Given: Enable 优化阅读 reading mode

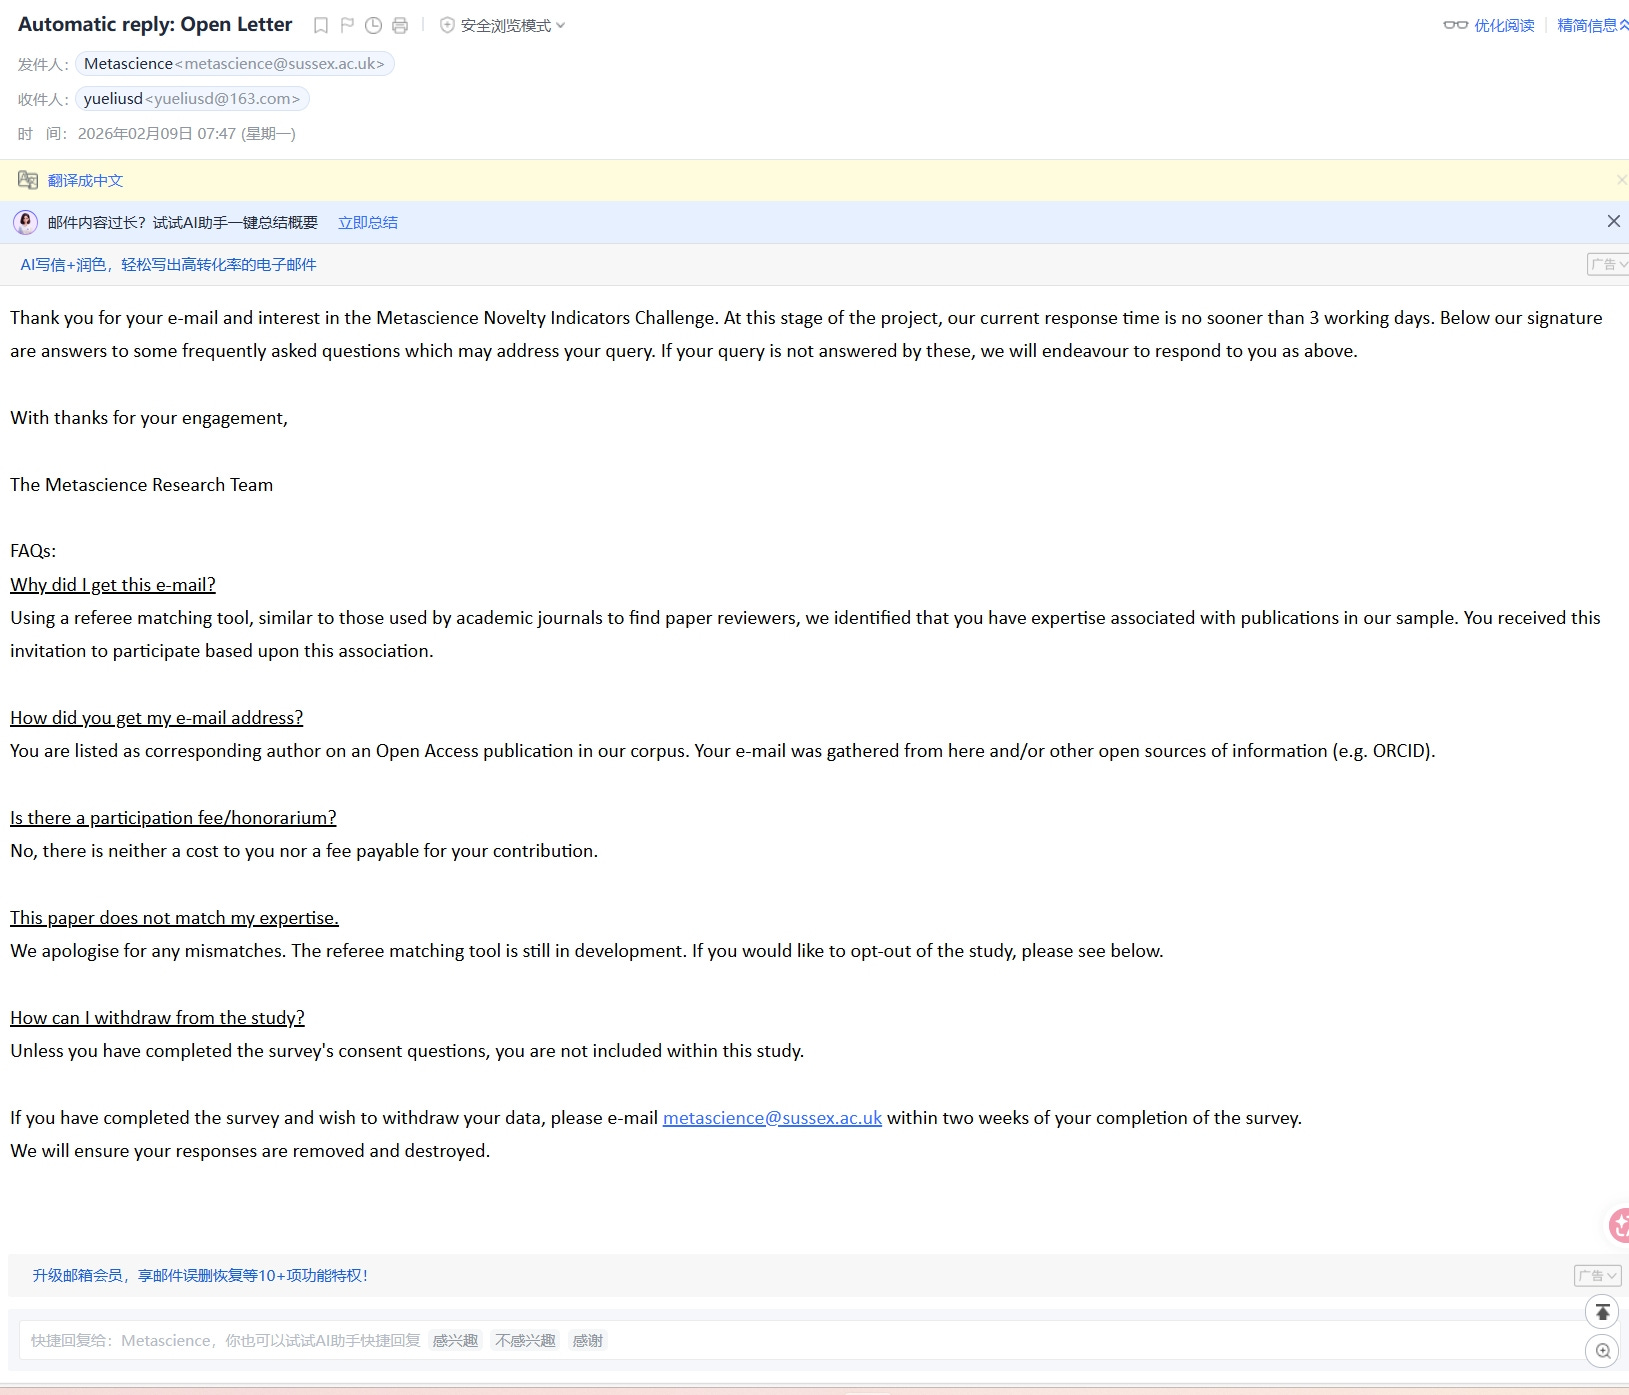Looking at the screenshot, I should pos(1504,26).
